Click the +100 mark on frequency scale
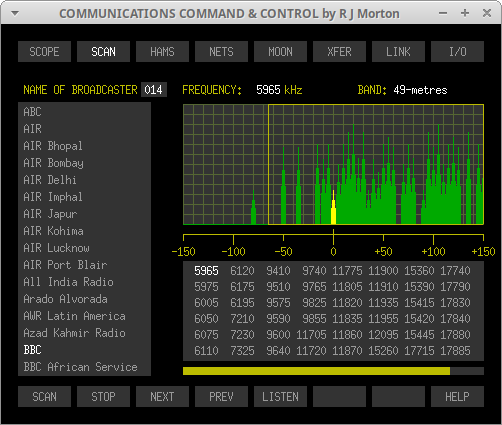502x425 pixels. 433,251
